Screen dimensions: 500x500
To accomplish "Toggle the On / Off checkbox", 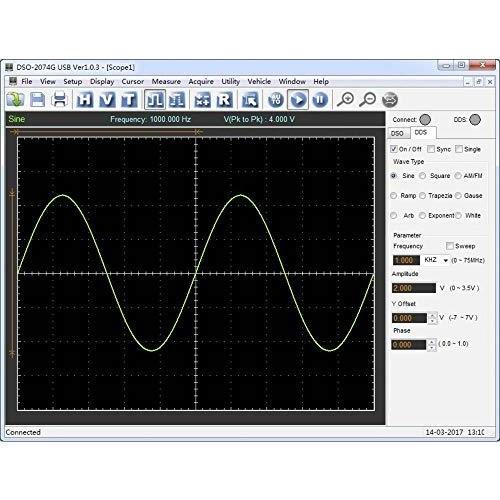I will pyautogui.click(x=394, y=149).
